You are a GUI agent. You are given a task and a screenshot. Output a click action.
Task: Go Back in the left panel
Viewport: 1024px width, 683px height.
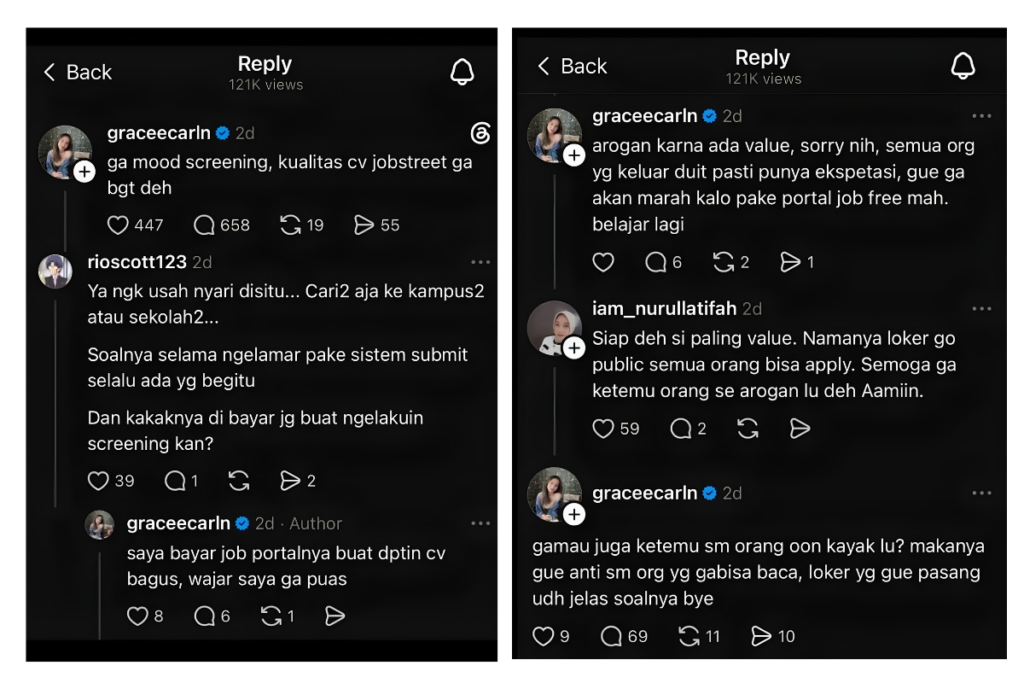(x=77, y=72)
